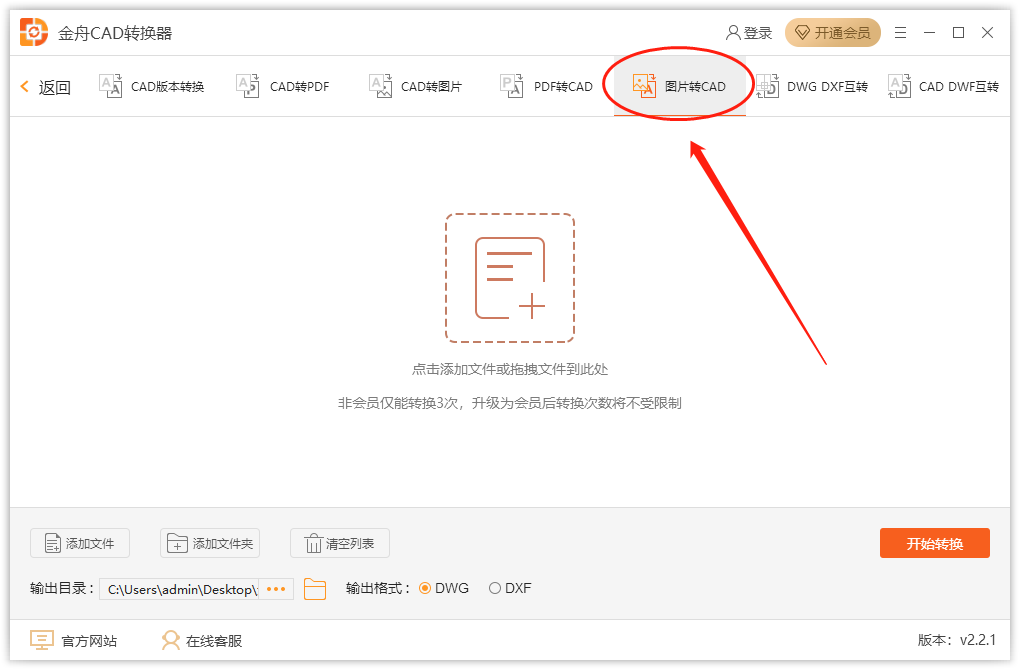Click the file icon of 添加文件
Image resolution: width=1020 pixels, height=670 pixels.
pyautogui.click(x=53, y=543)
